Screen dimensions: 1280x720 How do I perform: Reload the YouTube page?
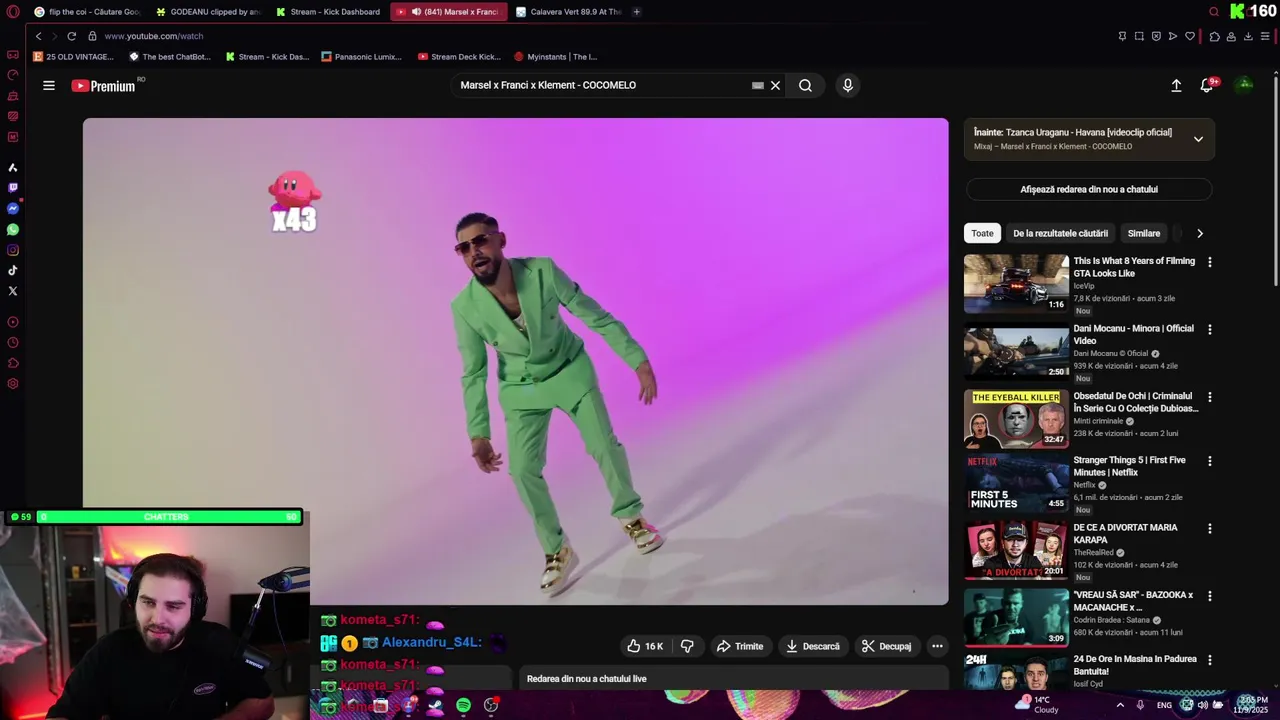click(71, 36)
